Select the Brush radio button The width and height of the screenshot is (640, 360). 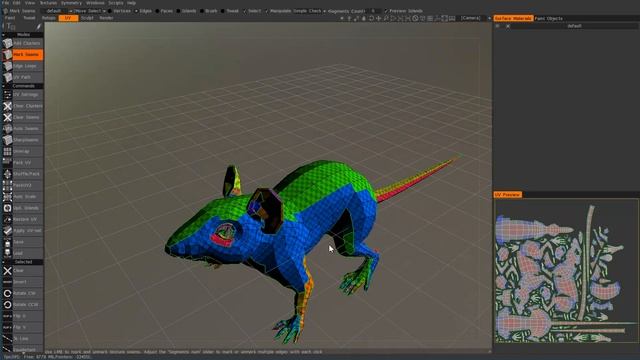pyautogui.click(x=202, y=11)
